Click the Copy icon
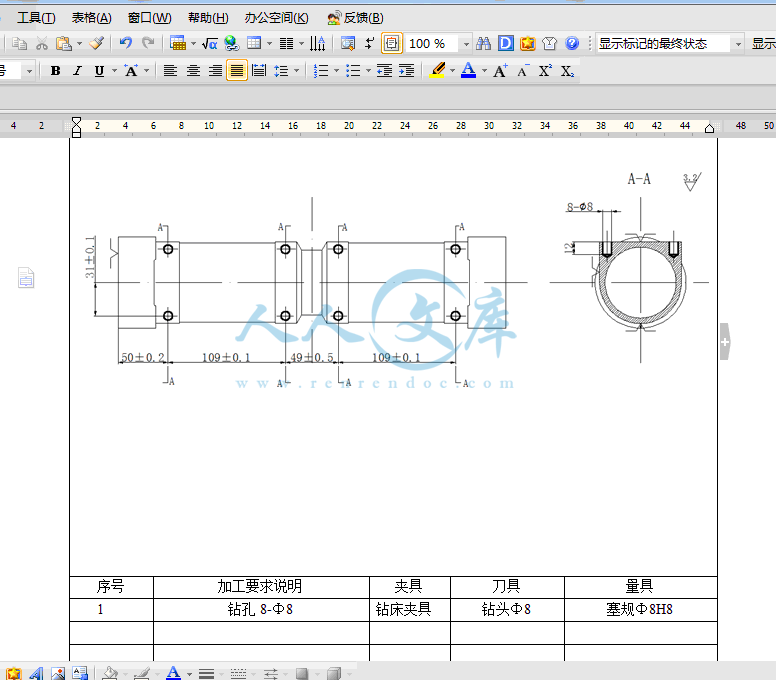 point(19,44)
